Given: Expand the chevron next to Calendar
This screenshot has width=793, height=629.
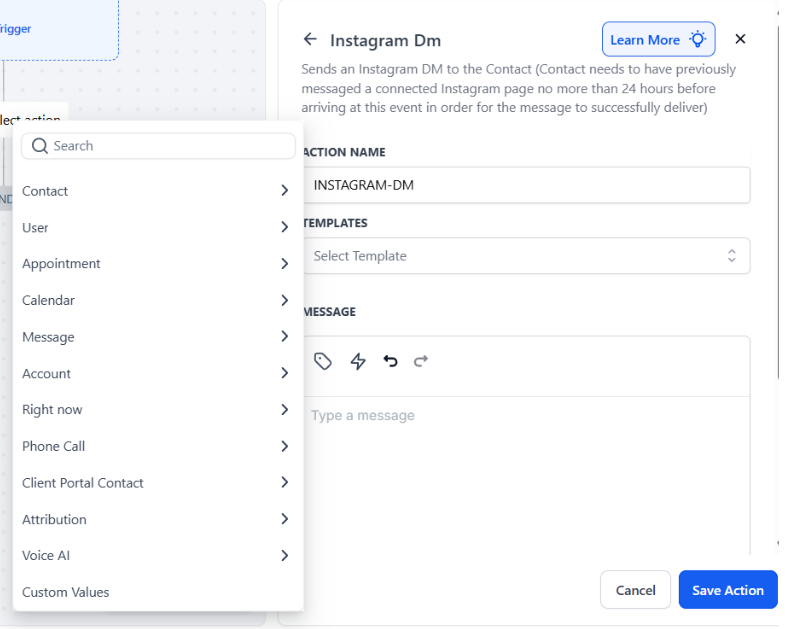Looking at the screenshot, I should (285, 300).
